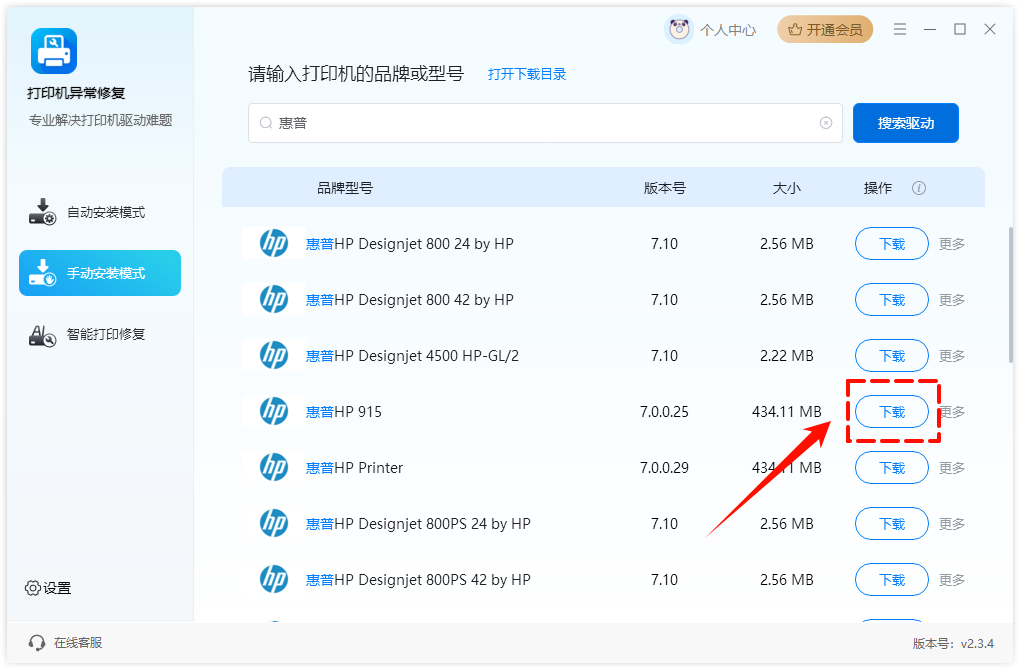Open 个人中心

click(727, 30)
